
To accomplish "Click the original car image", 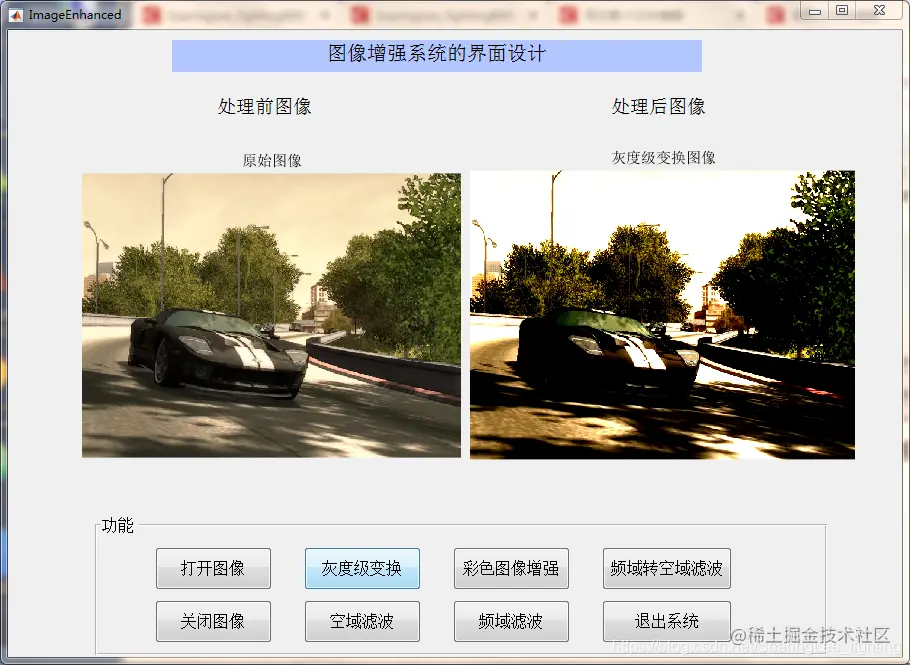I will [x=271, y=315].
